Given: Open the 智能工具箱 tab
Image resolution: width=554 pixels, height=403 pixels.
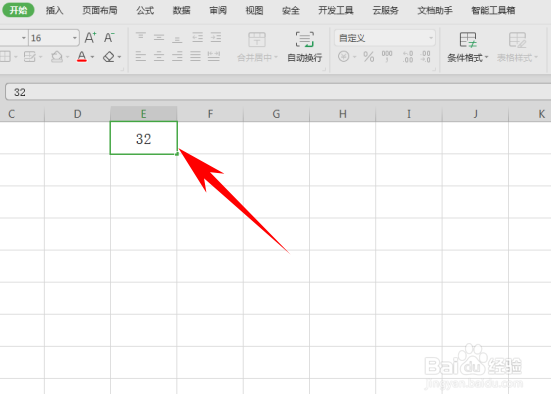Looking at the screenshot, I should point(493,10).
